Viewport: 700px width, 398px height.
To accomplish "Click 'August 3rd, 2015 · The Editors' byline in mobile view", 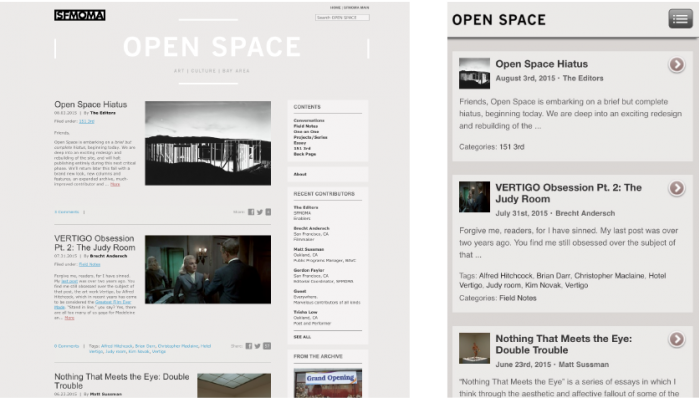I will 549,78.
